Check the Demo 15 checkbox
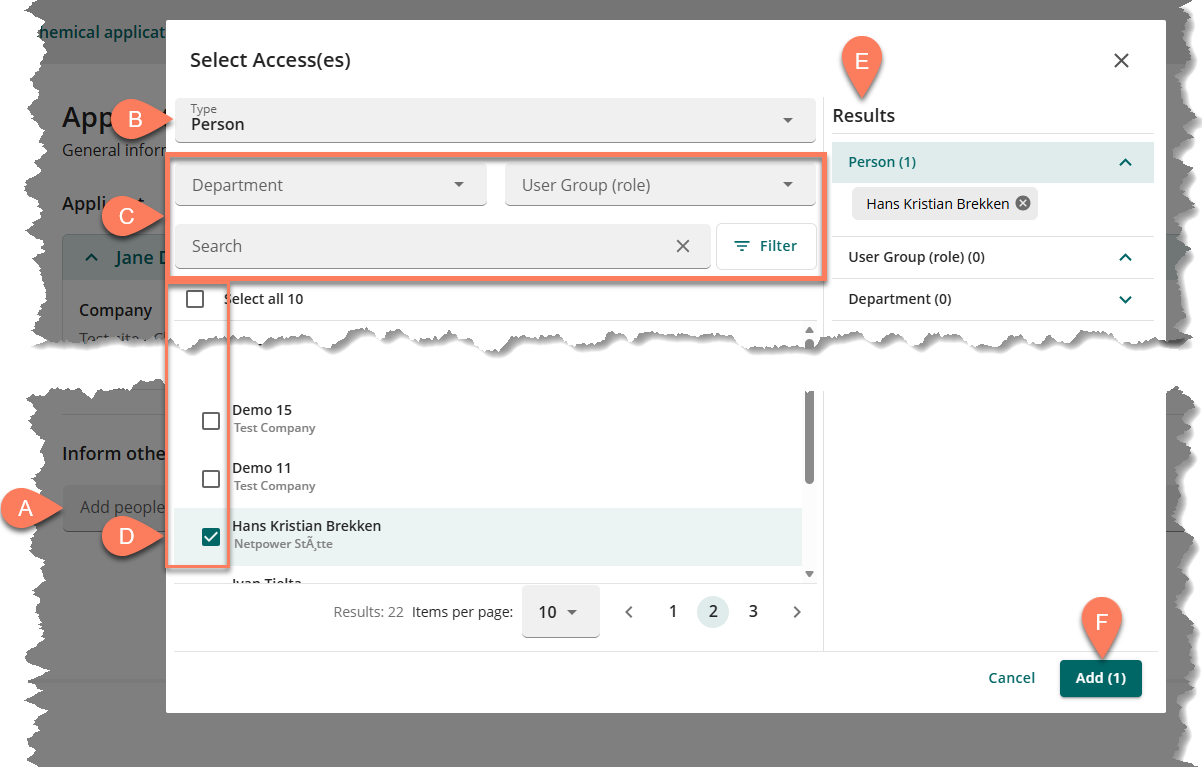 point(211,421)
